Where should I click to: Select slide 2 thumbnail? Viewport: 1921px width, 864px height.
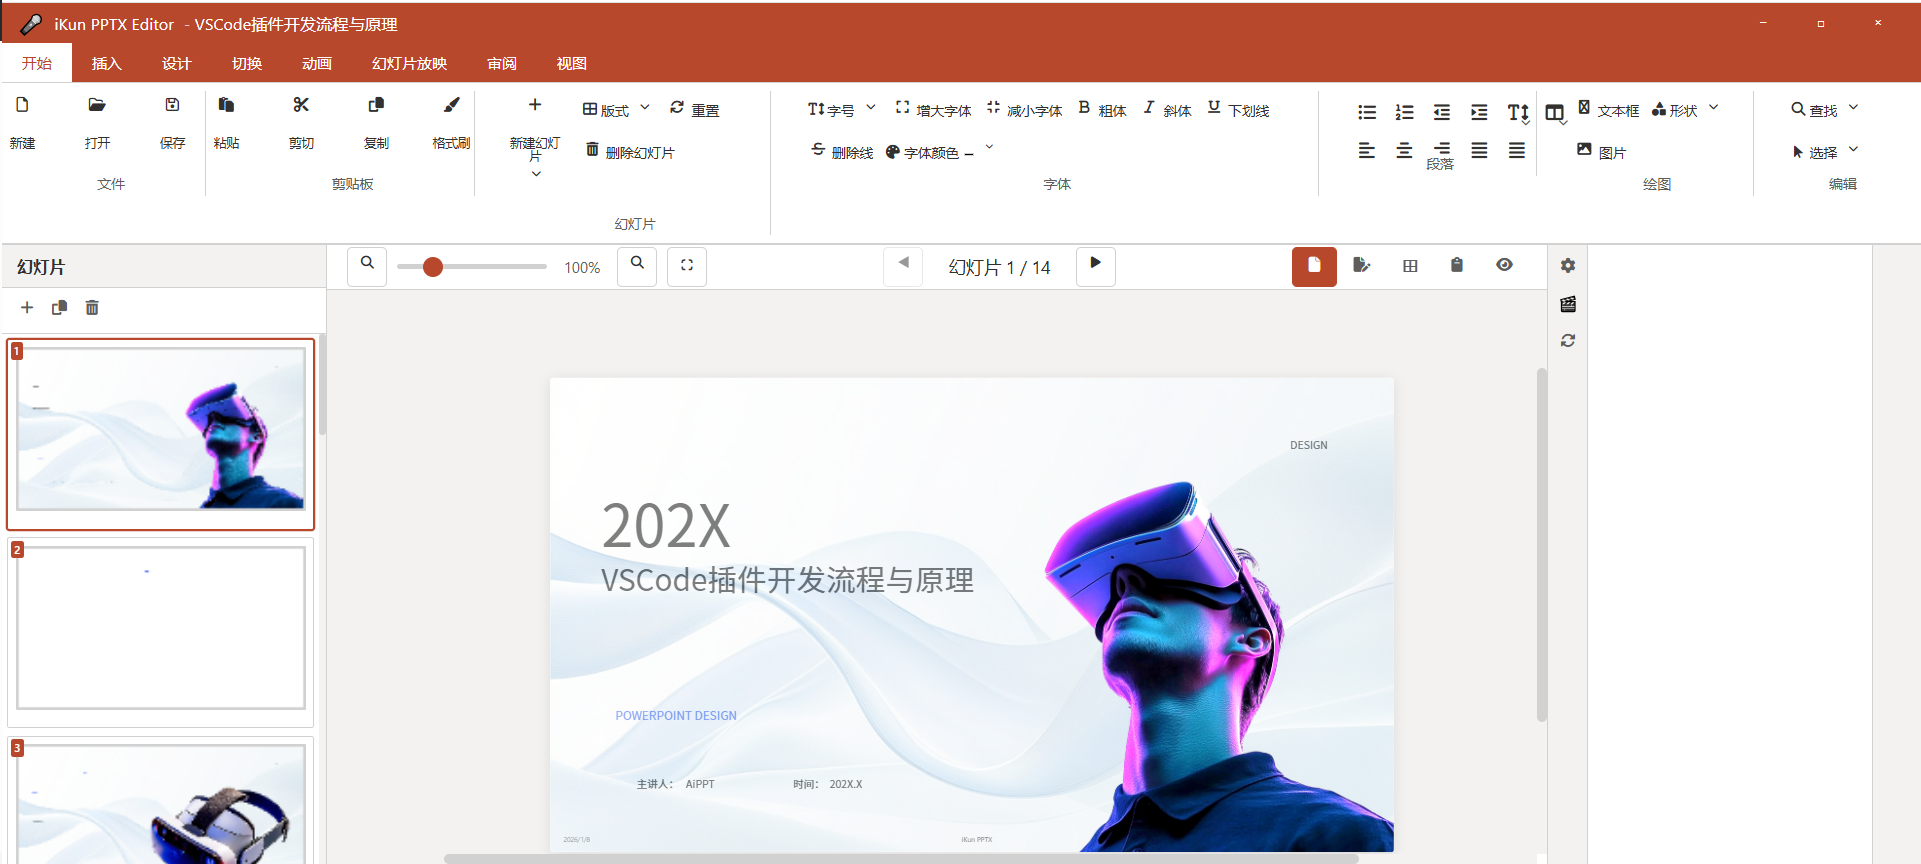coord(161,632)
